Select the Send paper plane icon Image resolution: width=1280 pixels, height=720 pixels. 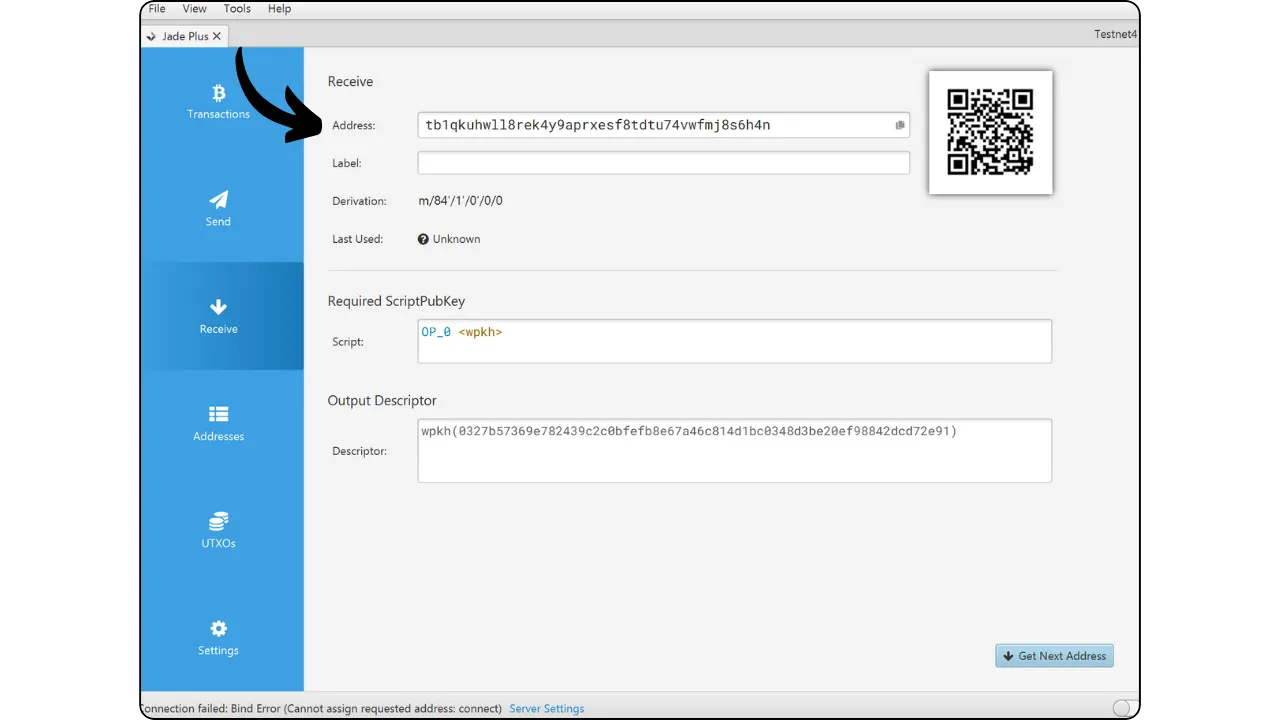(x=218, y=200)
